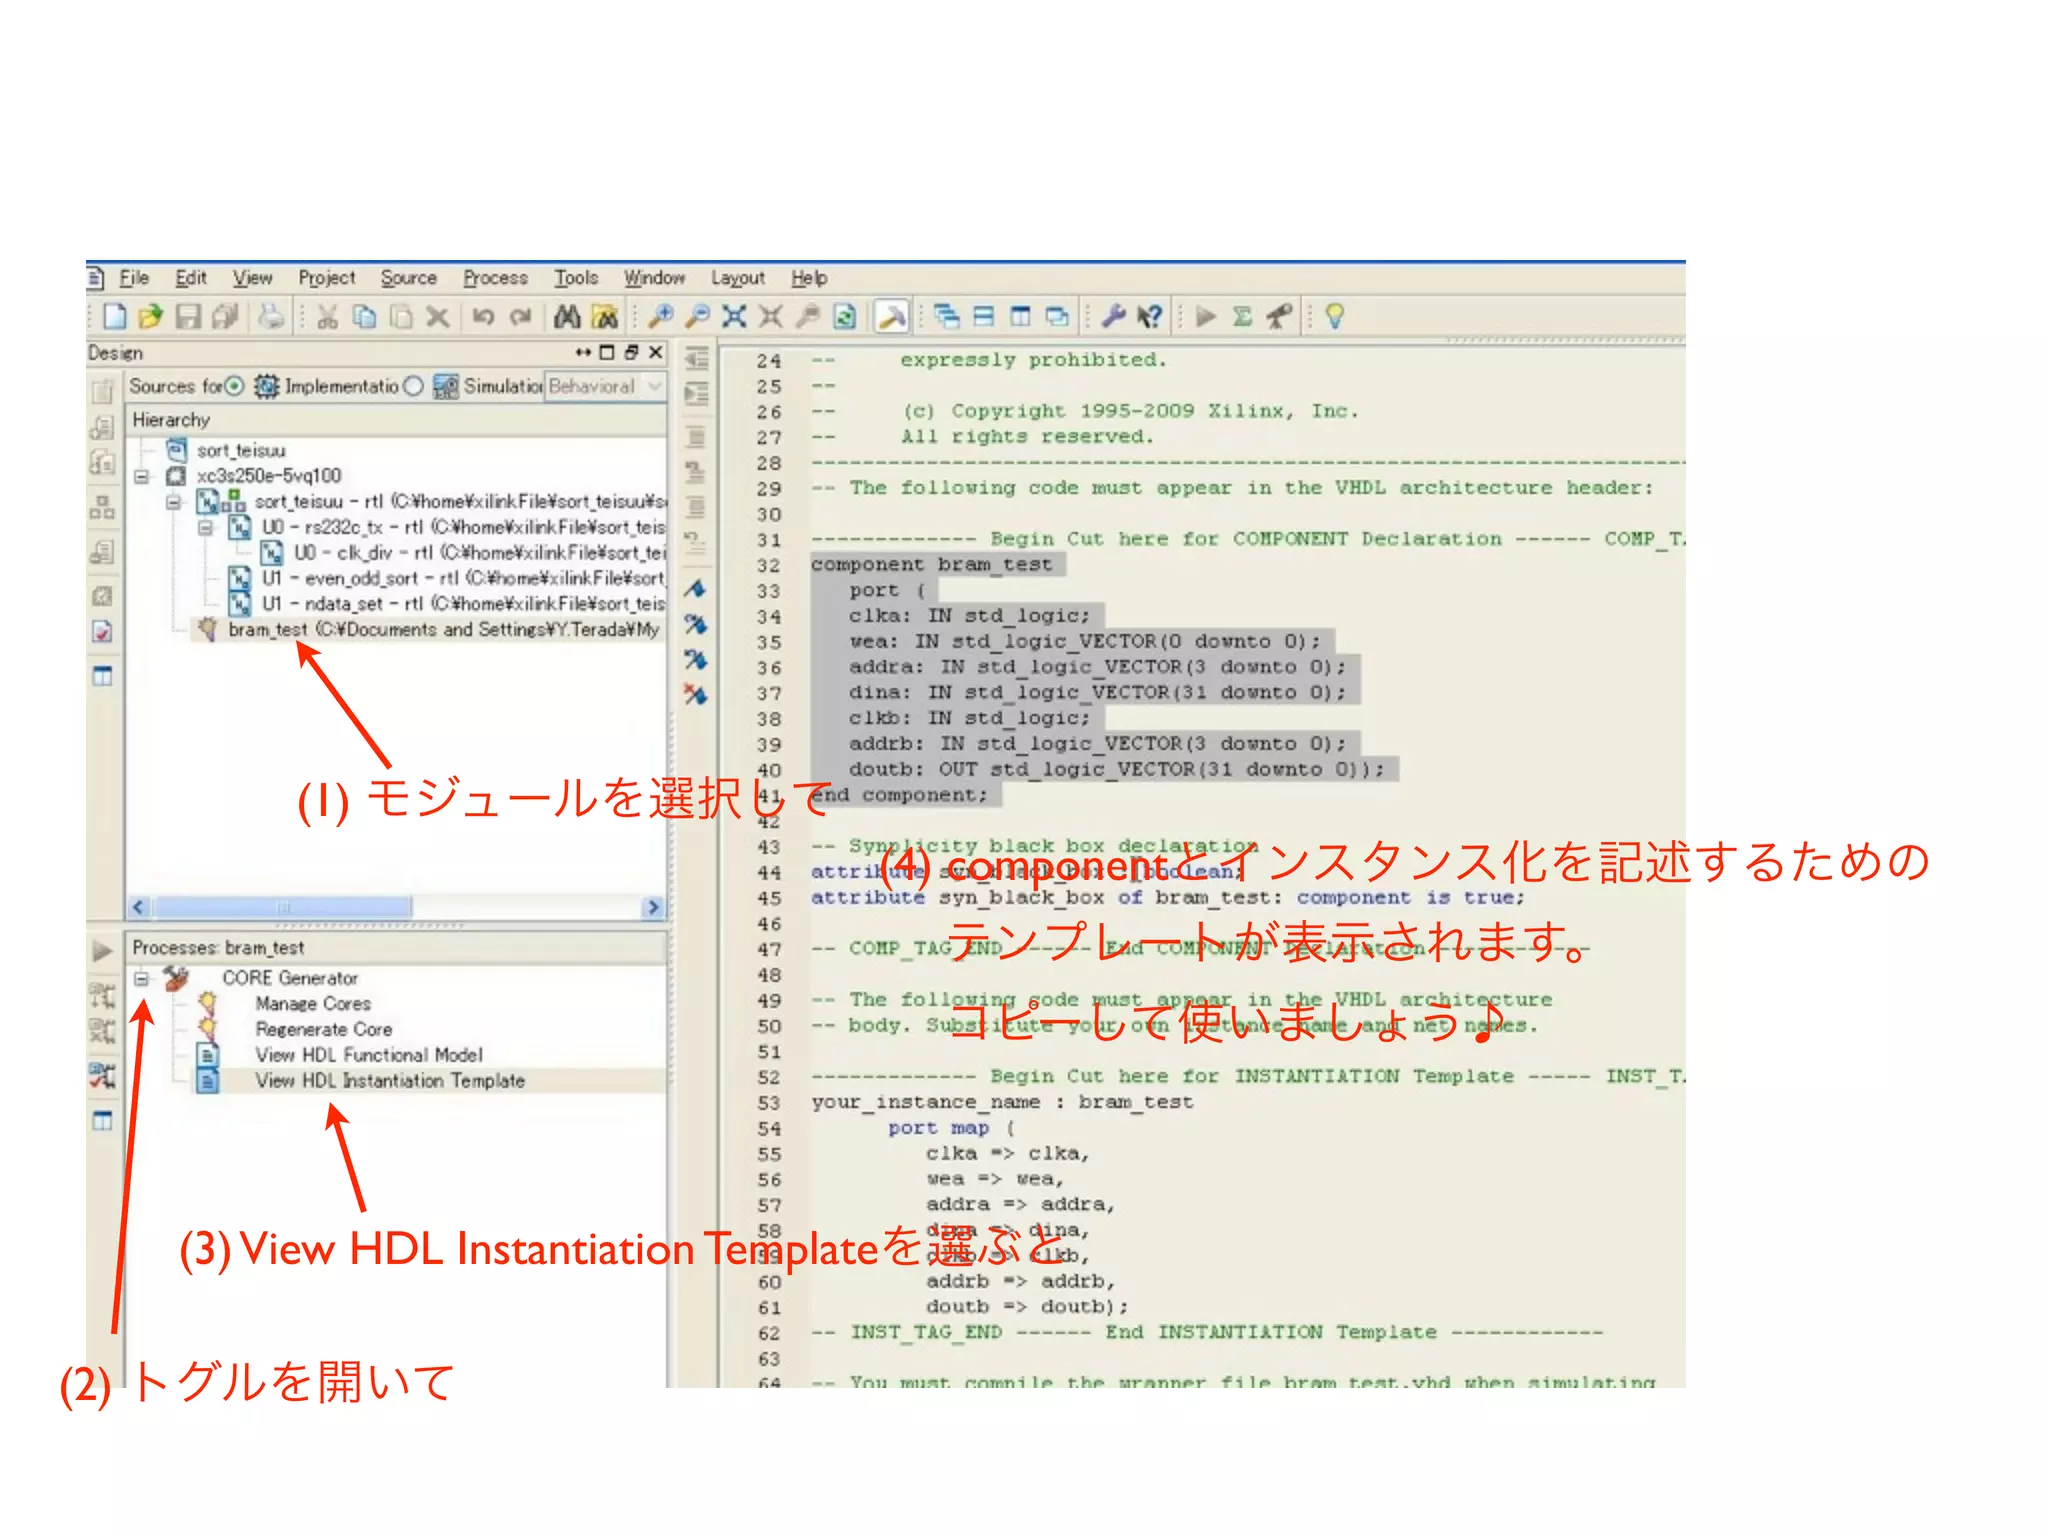
Task: Click the sigma toolbar icon
Action: (x=1243, y=317)
